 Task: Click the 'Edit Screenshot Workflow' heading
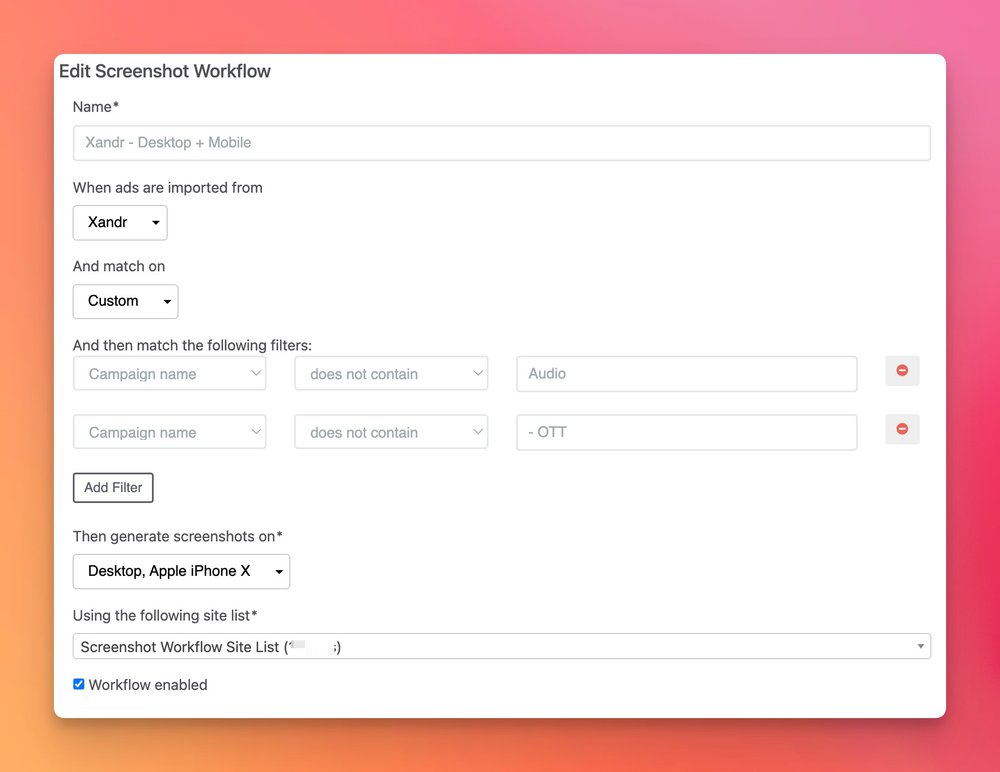coord(165,71)
